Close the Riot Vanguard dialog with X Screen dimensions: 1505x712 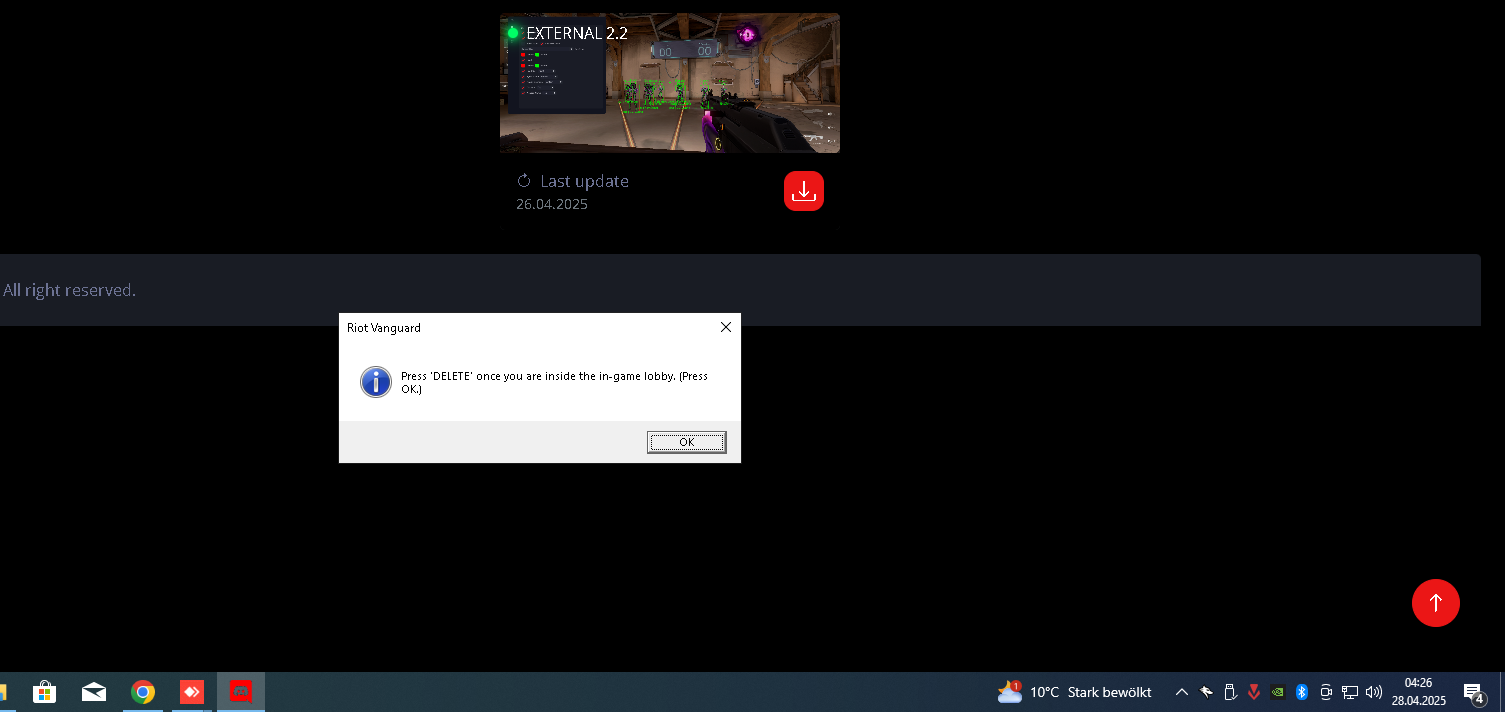726,327
